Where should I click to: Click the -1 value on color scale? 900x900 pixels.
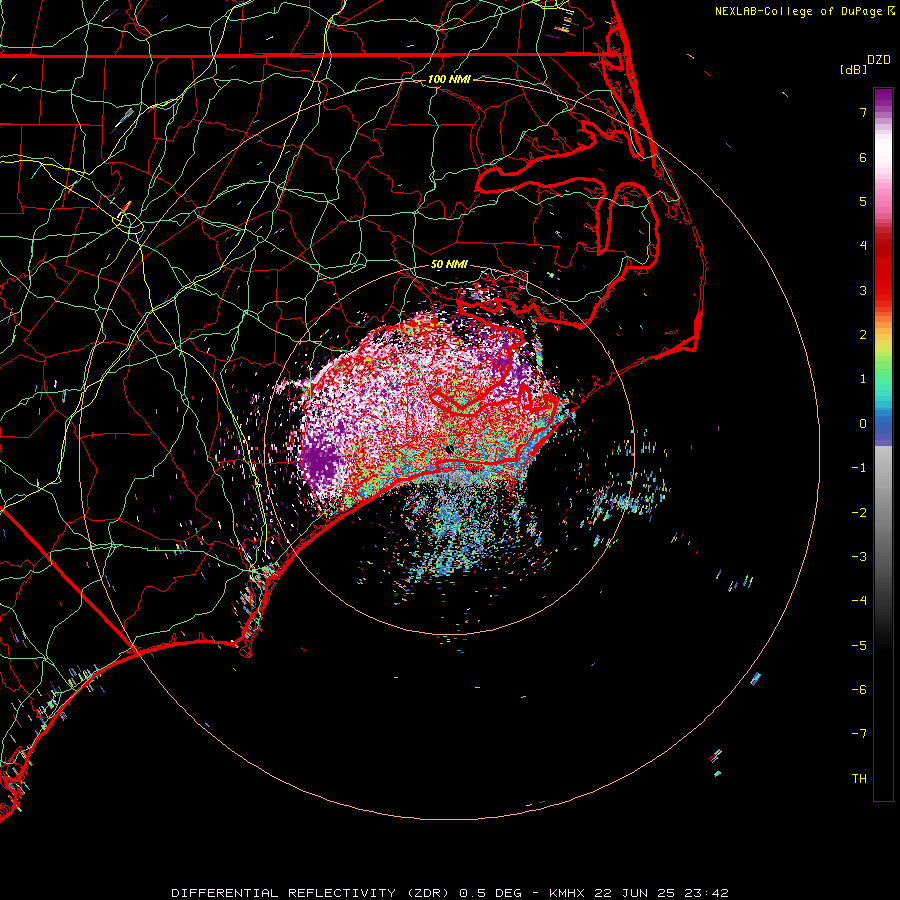tap(859, 468)
